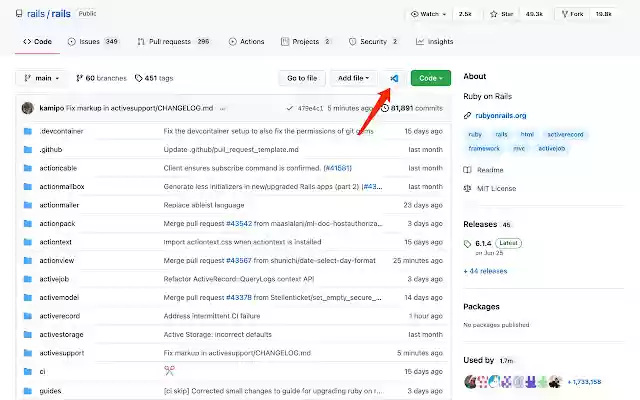
Task: Click the 6.1.4 release tag icon
Action: 468,243
